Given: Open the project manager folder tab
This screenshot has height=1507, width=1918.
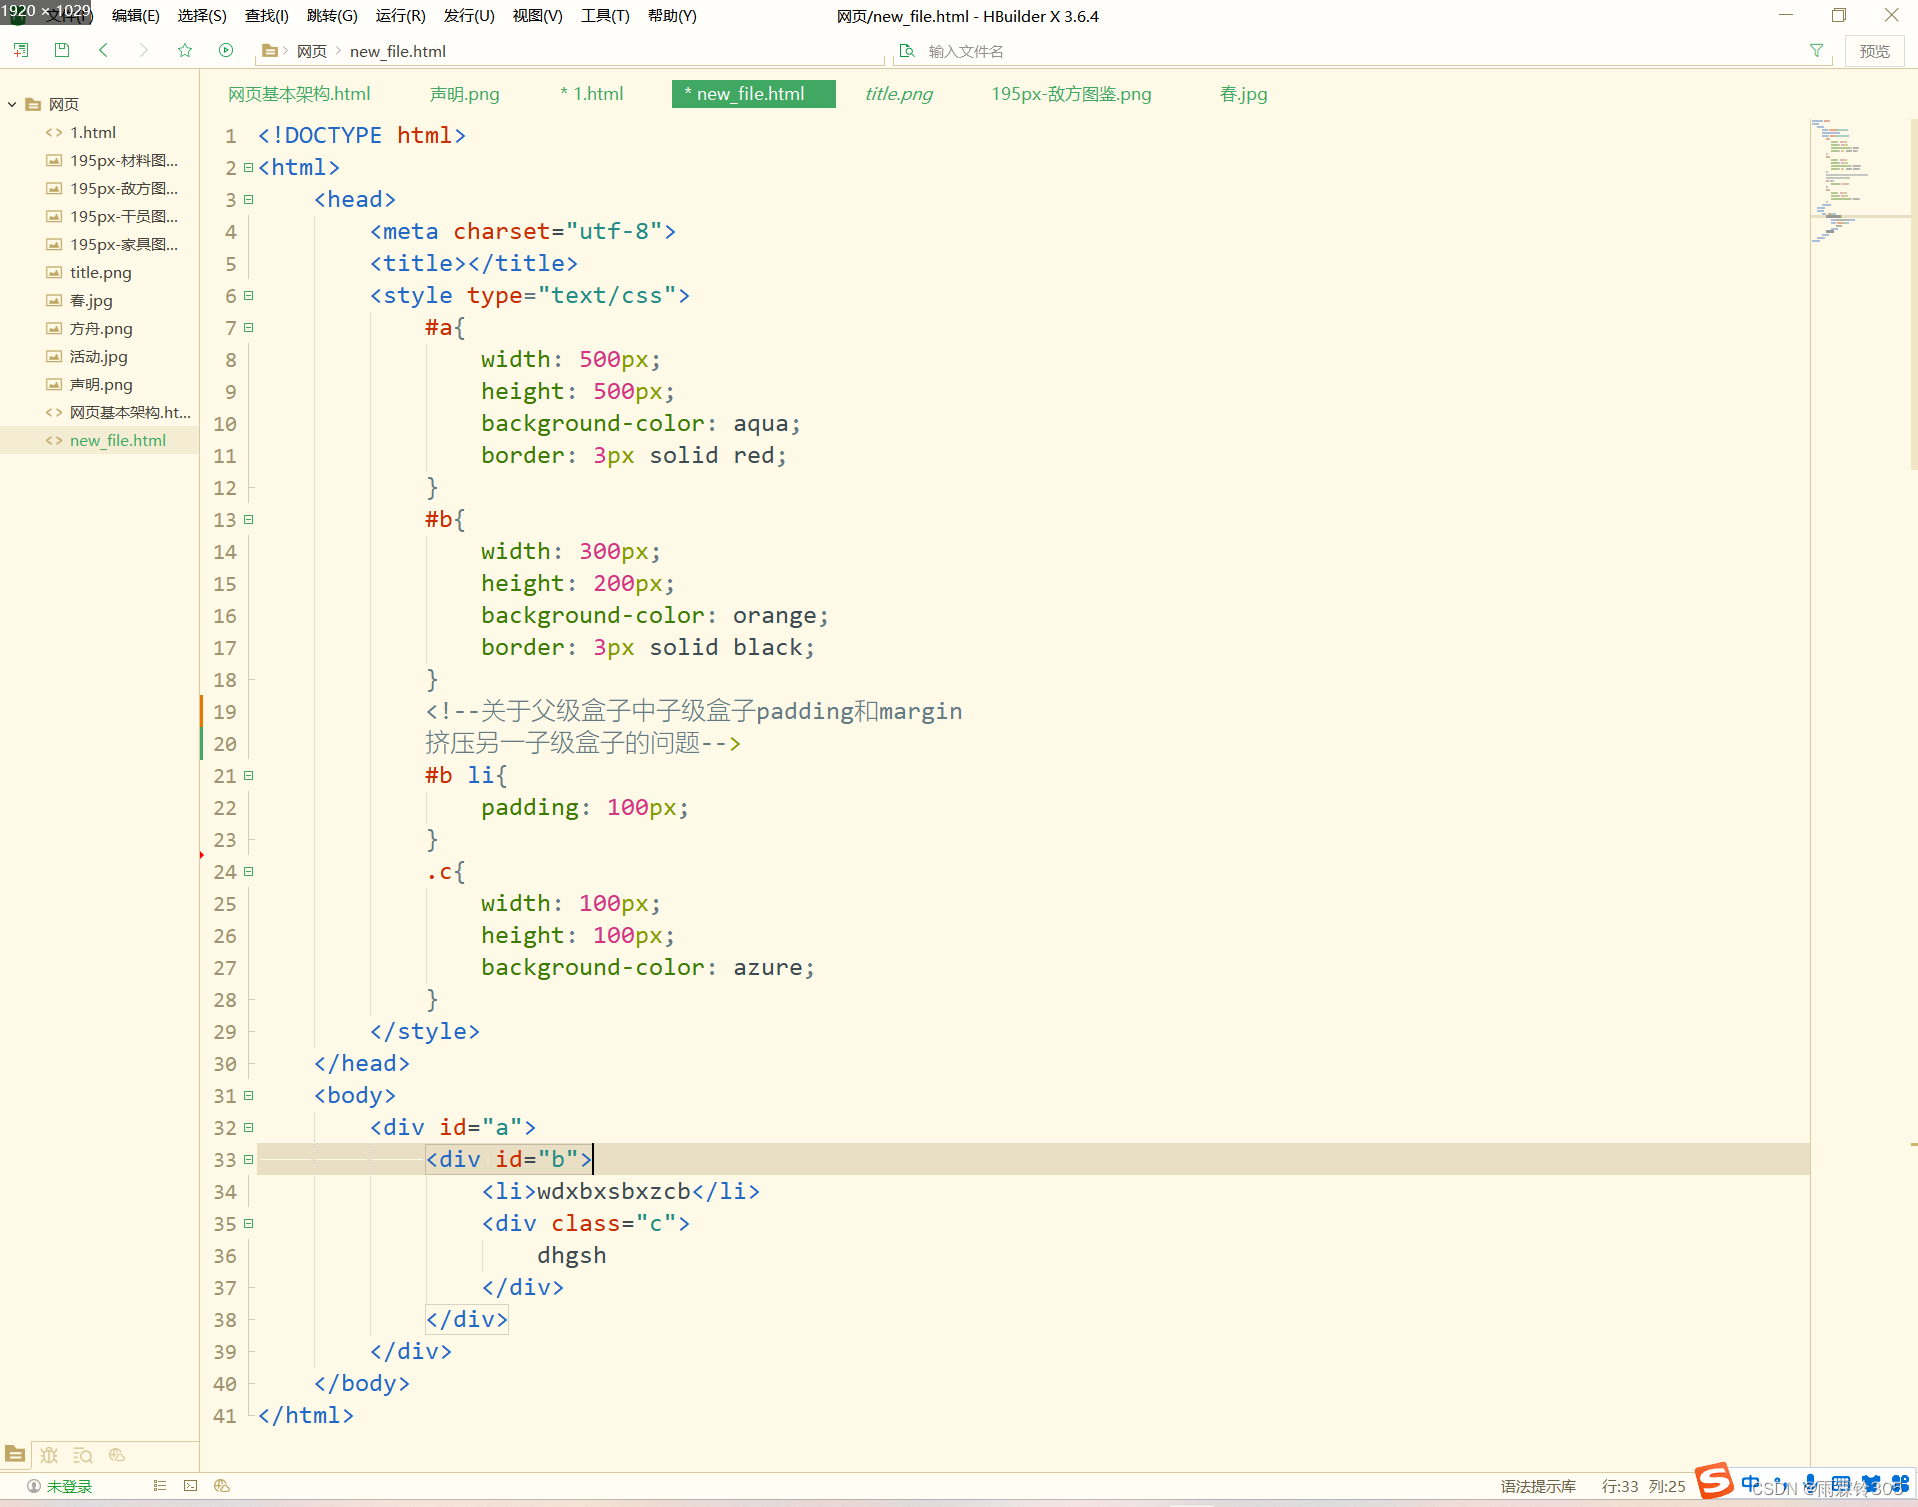Looking at the screenshot, I should pyautogui.click(x=15, y=1455).
